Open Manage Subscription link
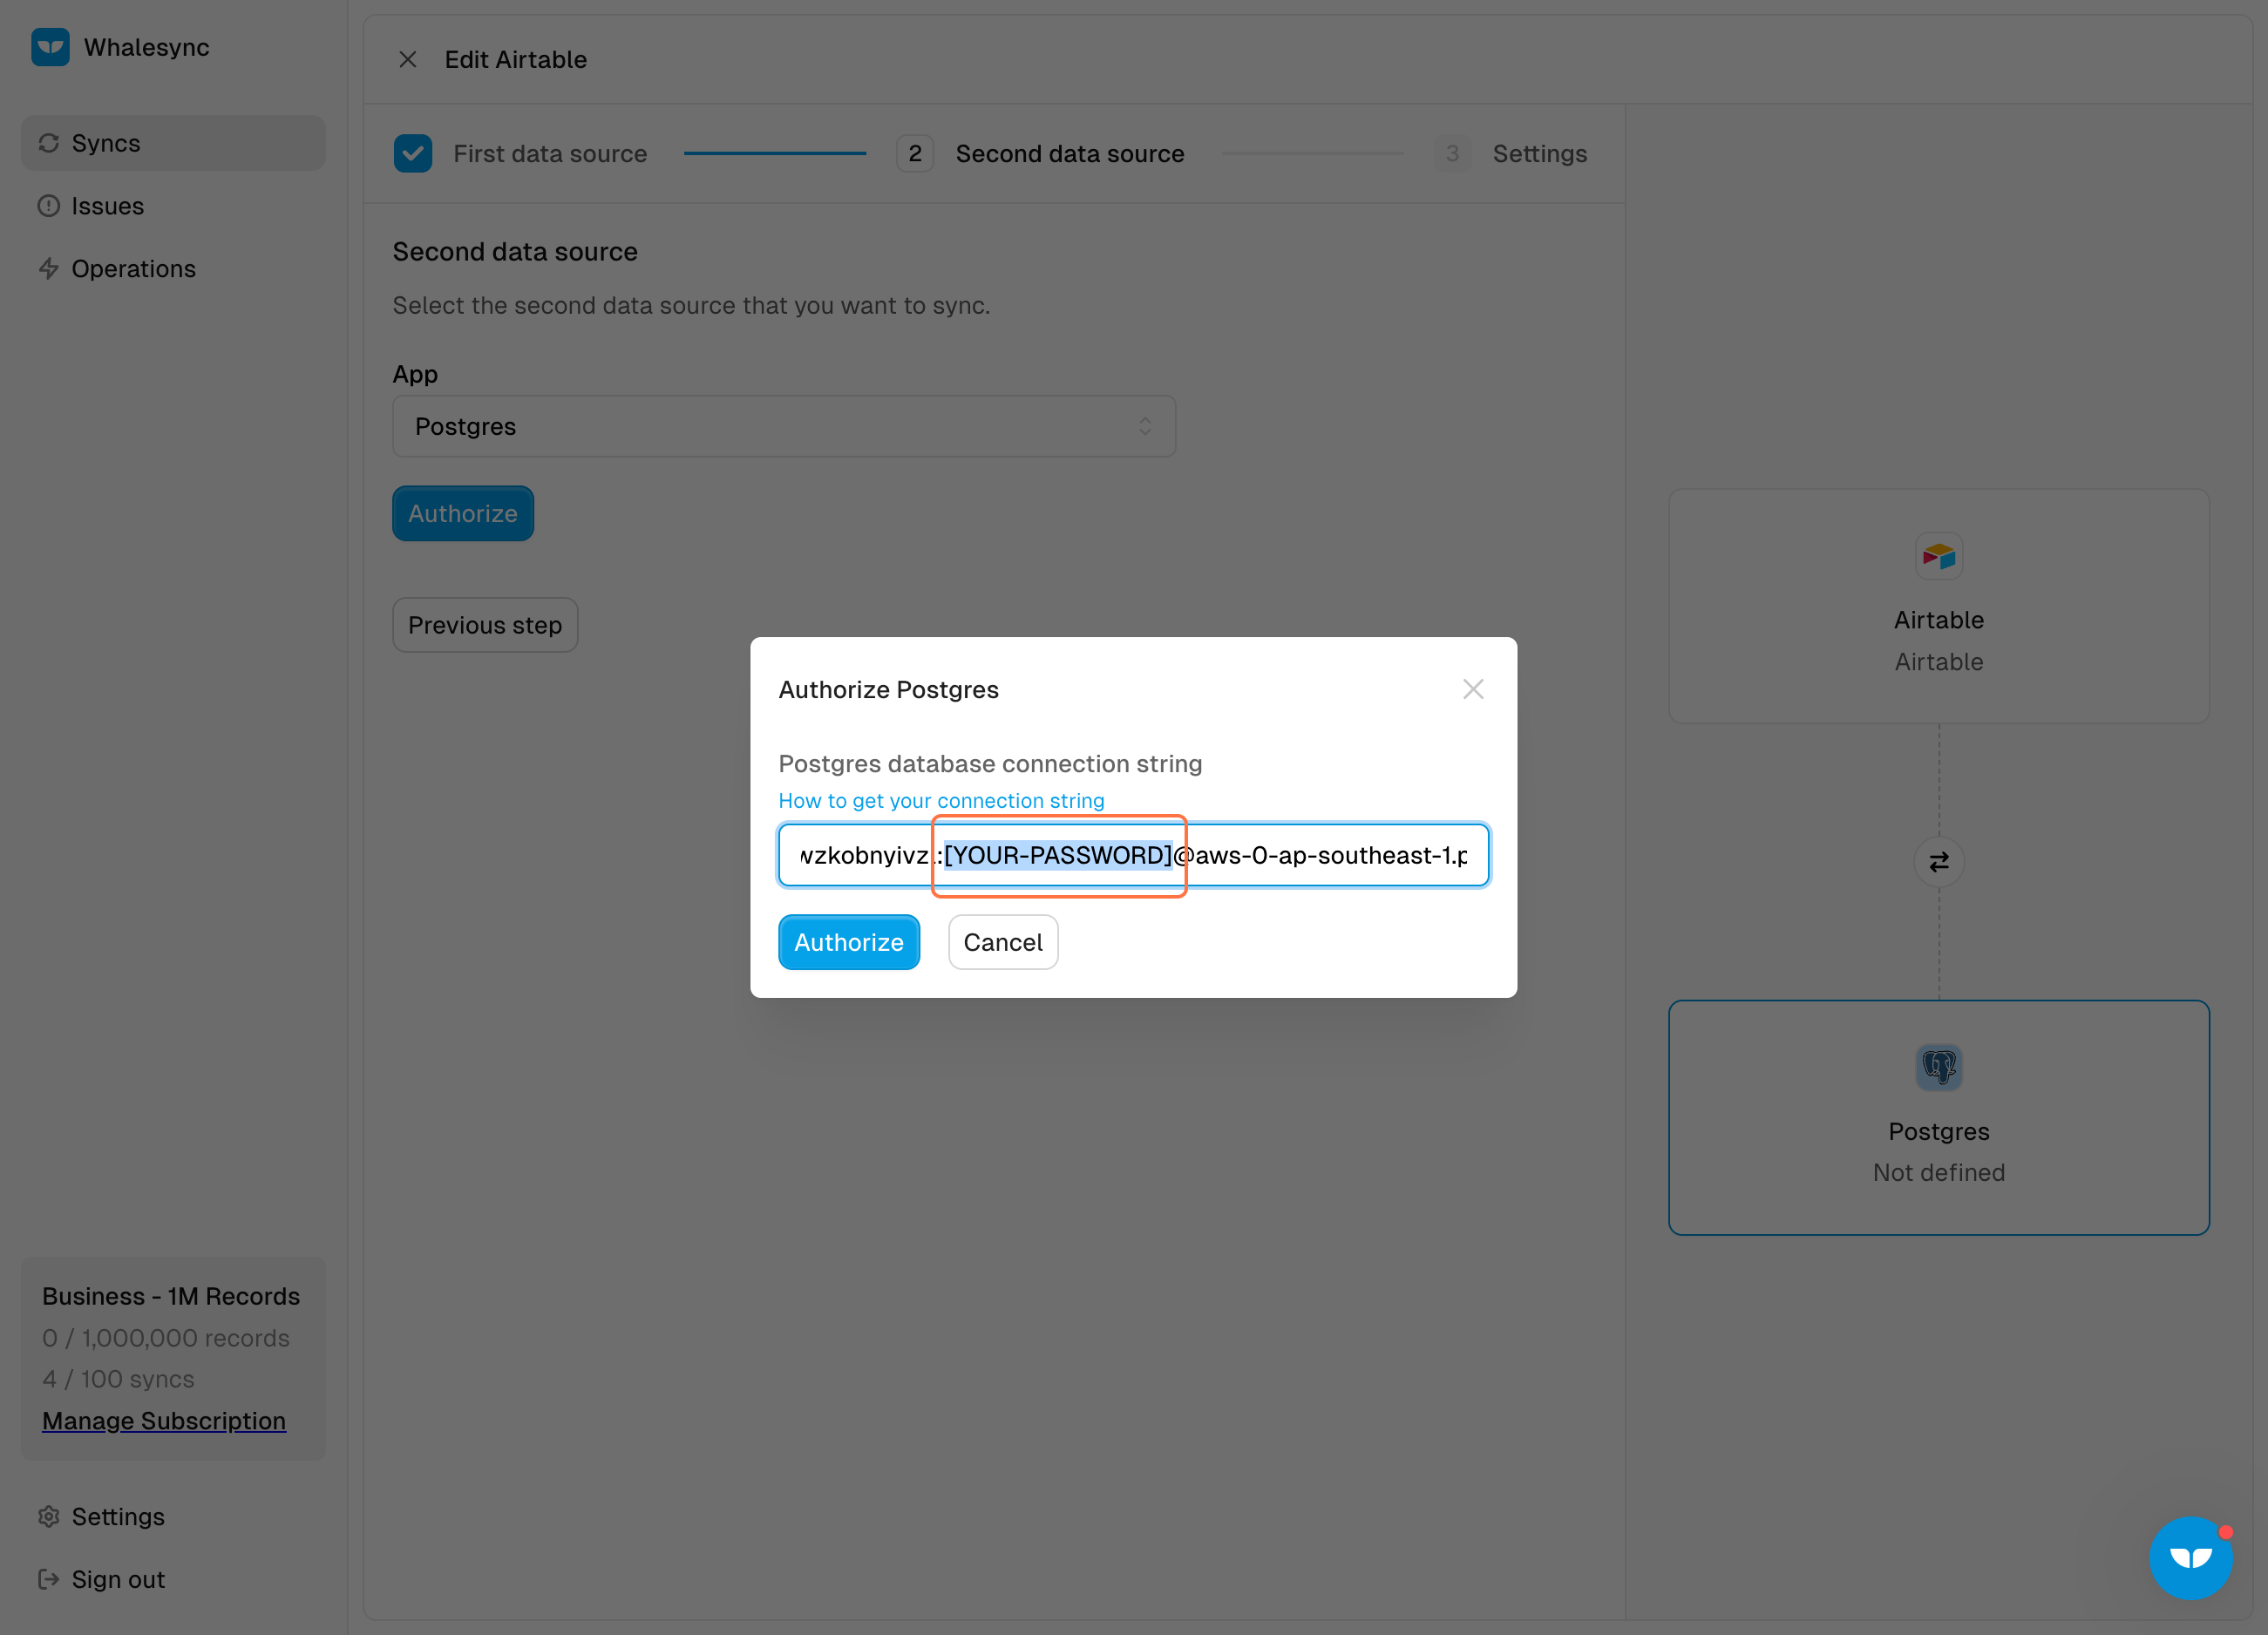The height and width of the screenshot is (1635, 2268). click(x=164, y=1421)
